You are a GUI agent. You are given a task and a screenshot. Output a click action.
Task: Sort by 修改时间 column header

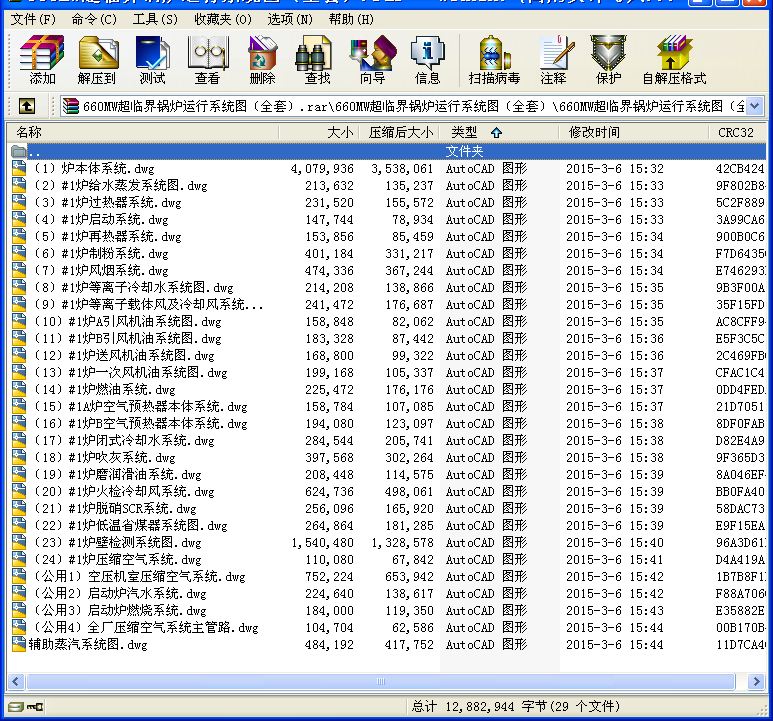click(634, 133)
